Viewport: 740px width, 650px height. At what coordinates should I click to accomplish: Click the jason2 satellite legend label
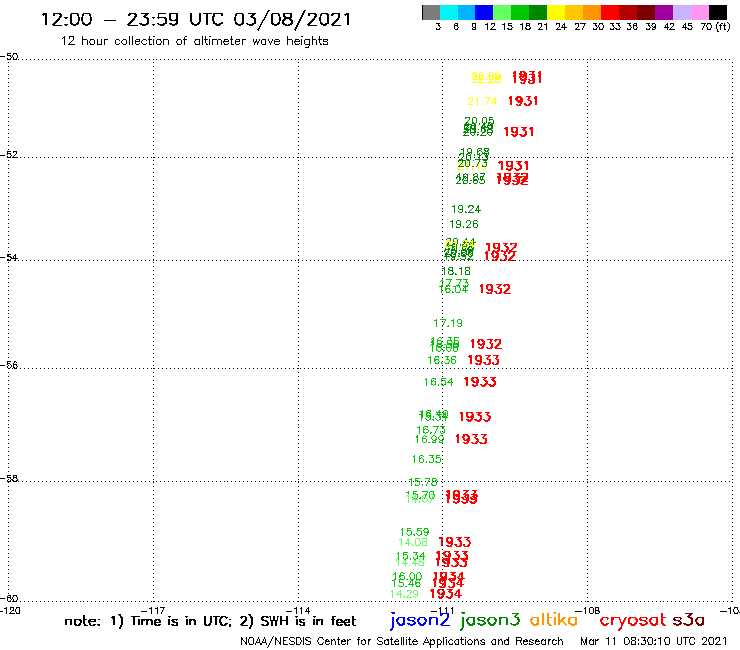420,620
